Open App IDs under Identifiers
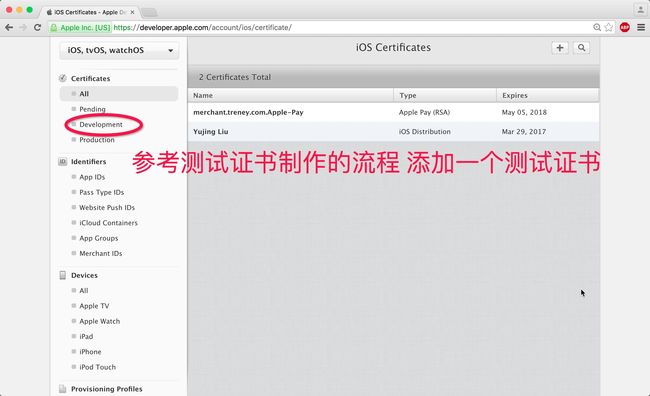The width and height of the screenshot is (650, 396). (x=92, y=177)
